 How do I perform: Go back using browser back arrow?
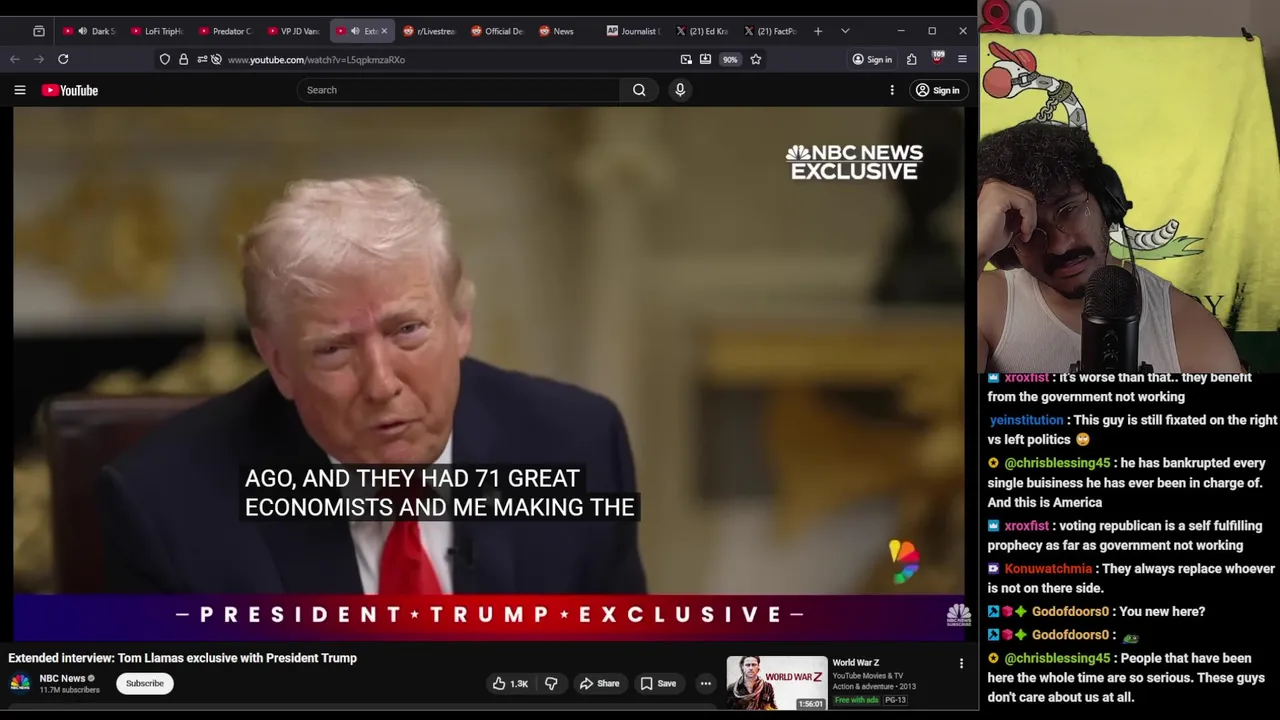click(x=15, y=59)
